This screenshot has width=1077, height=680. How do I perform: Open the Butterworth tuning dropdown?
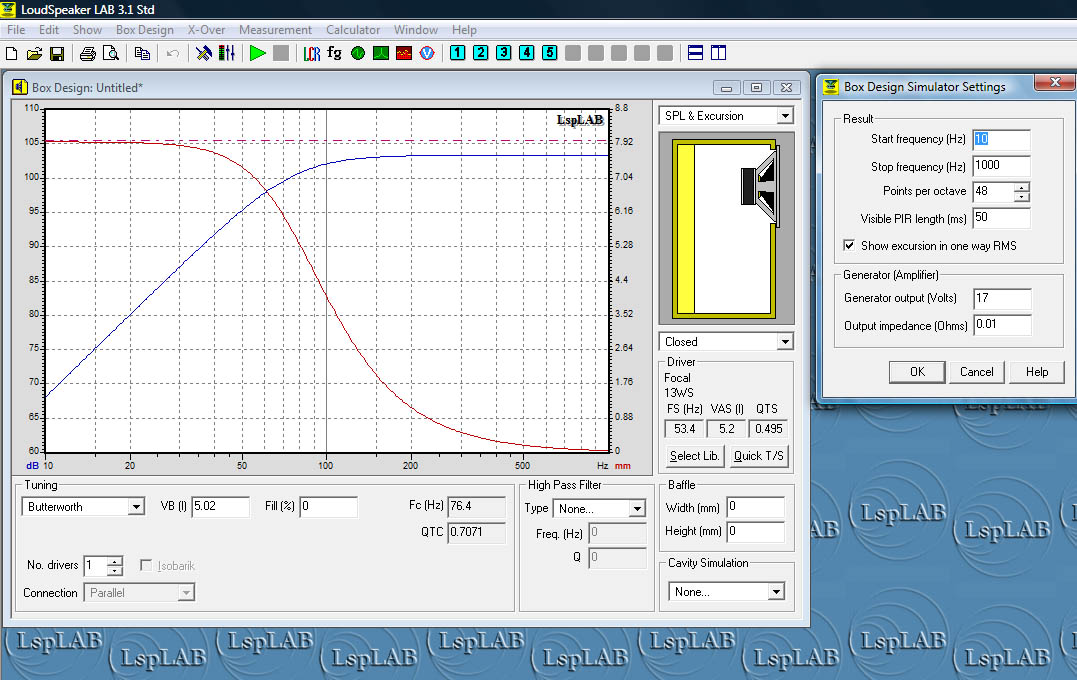pos(136,507)
